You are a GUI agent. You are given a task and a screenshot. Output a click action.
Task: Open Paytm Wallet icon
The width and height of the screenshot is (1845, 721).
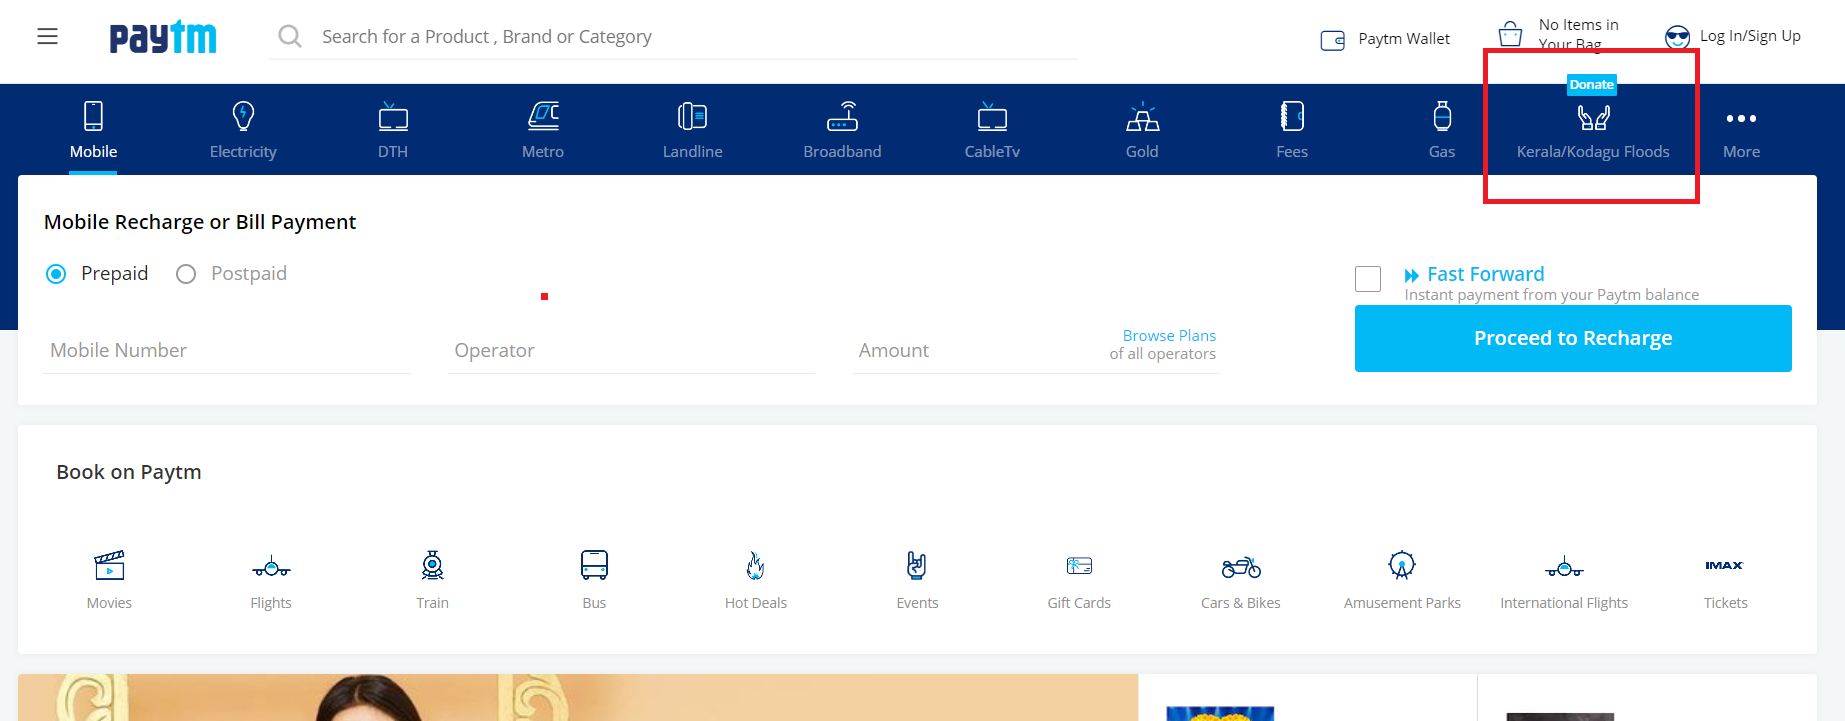coord(1332,40)
